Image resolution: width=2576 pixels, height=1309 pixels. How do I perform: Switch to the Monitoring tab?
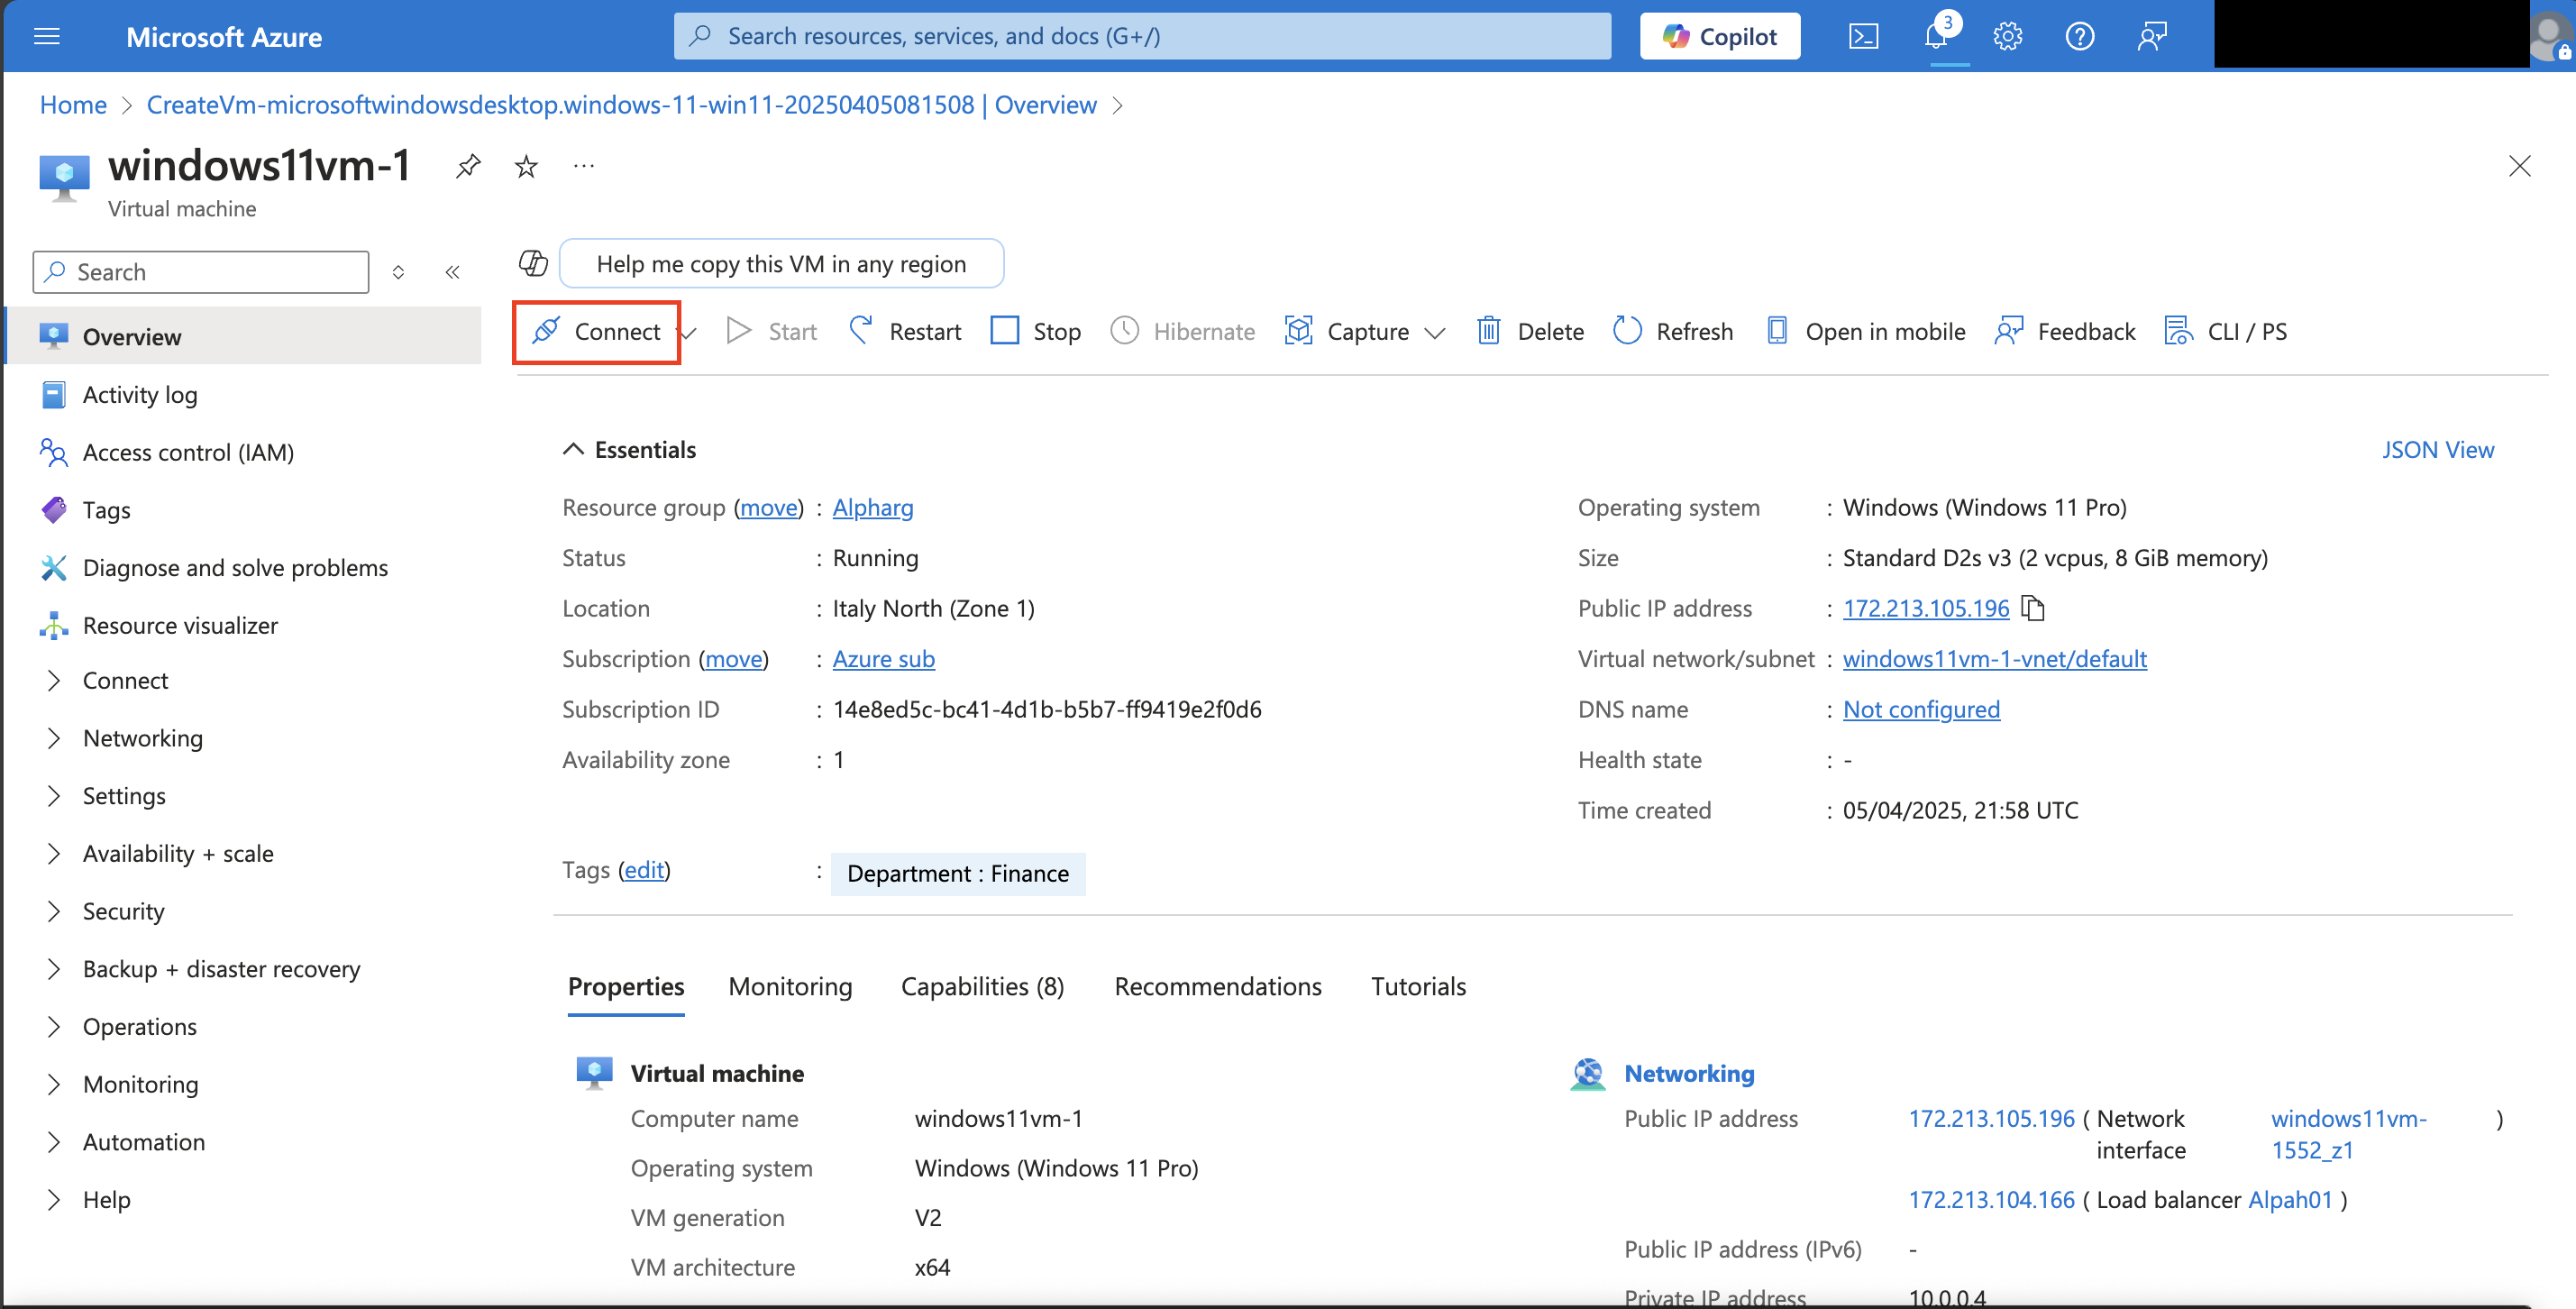click(x=790, y=987)
